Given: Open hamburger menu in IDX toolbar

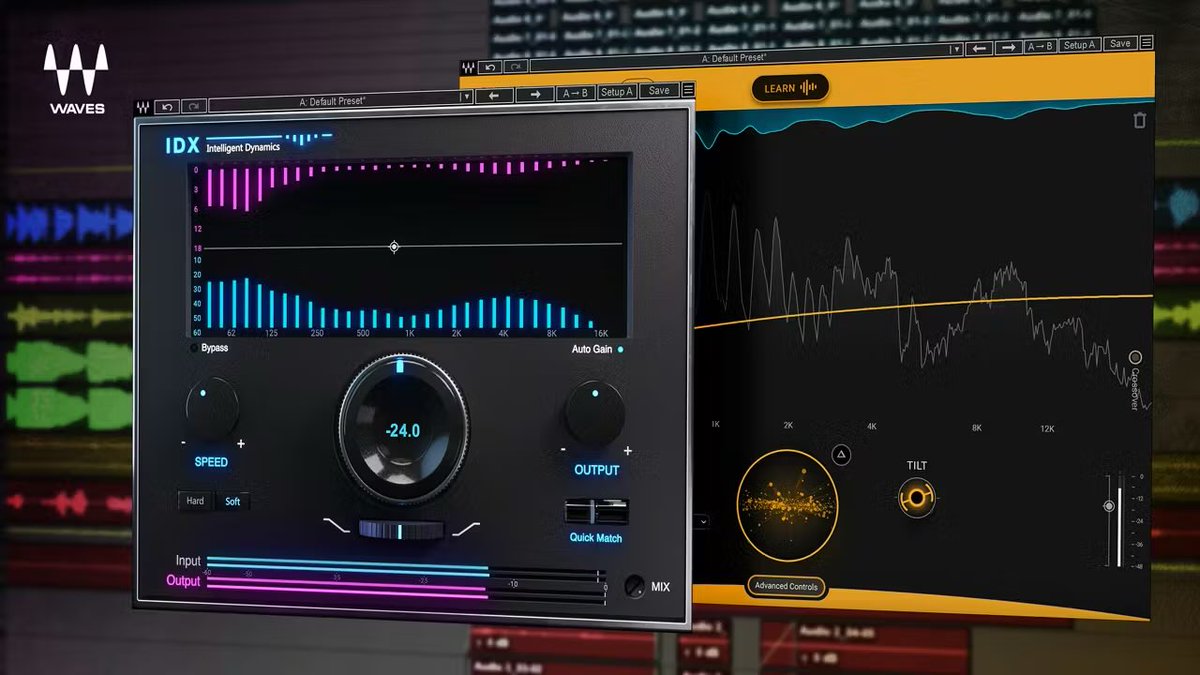Looking at the screenshot, I should point(688,90).
